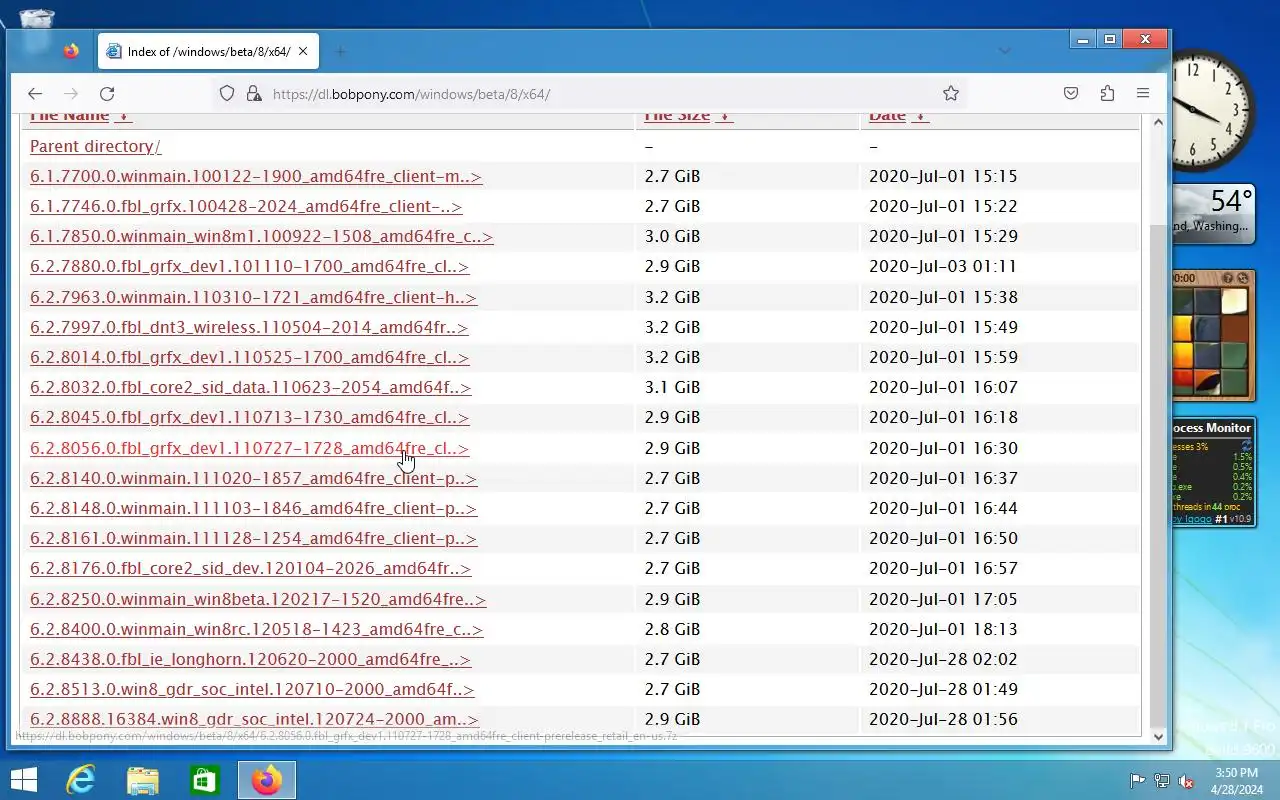Open the Store icon on the taskbar
The height and width of the screenshot is (800, 1280).
click(204, 780)
